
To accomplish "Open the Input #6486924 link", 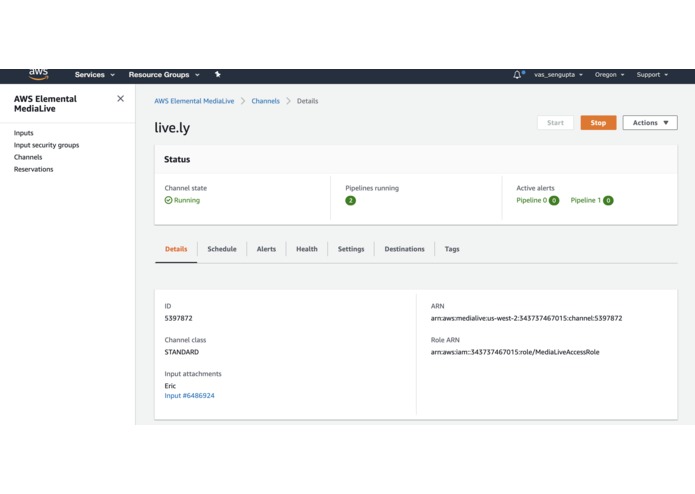I will point(189,396).
